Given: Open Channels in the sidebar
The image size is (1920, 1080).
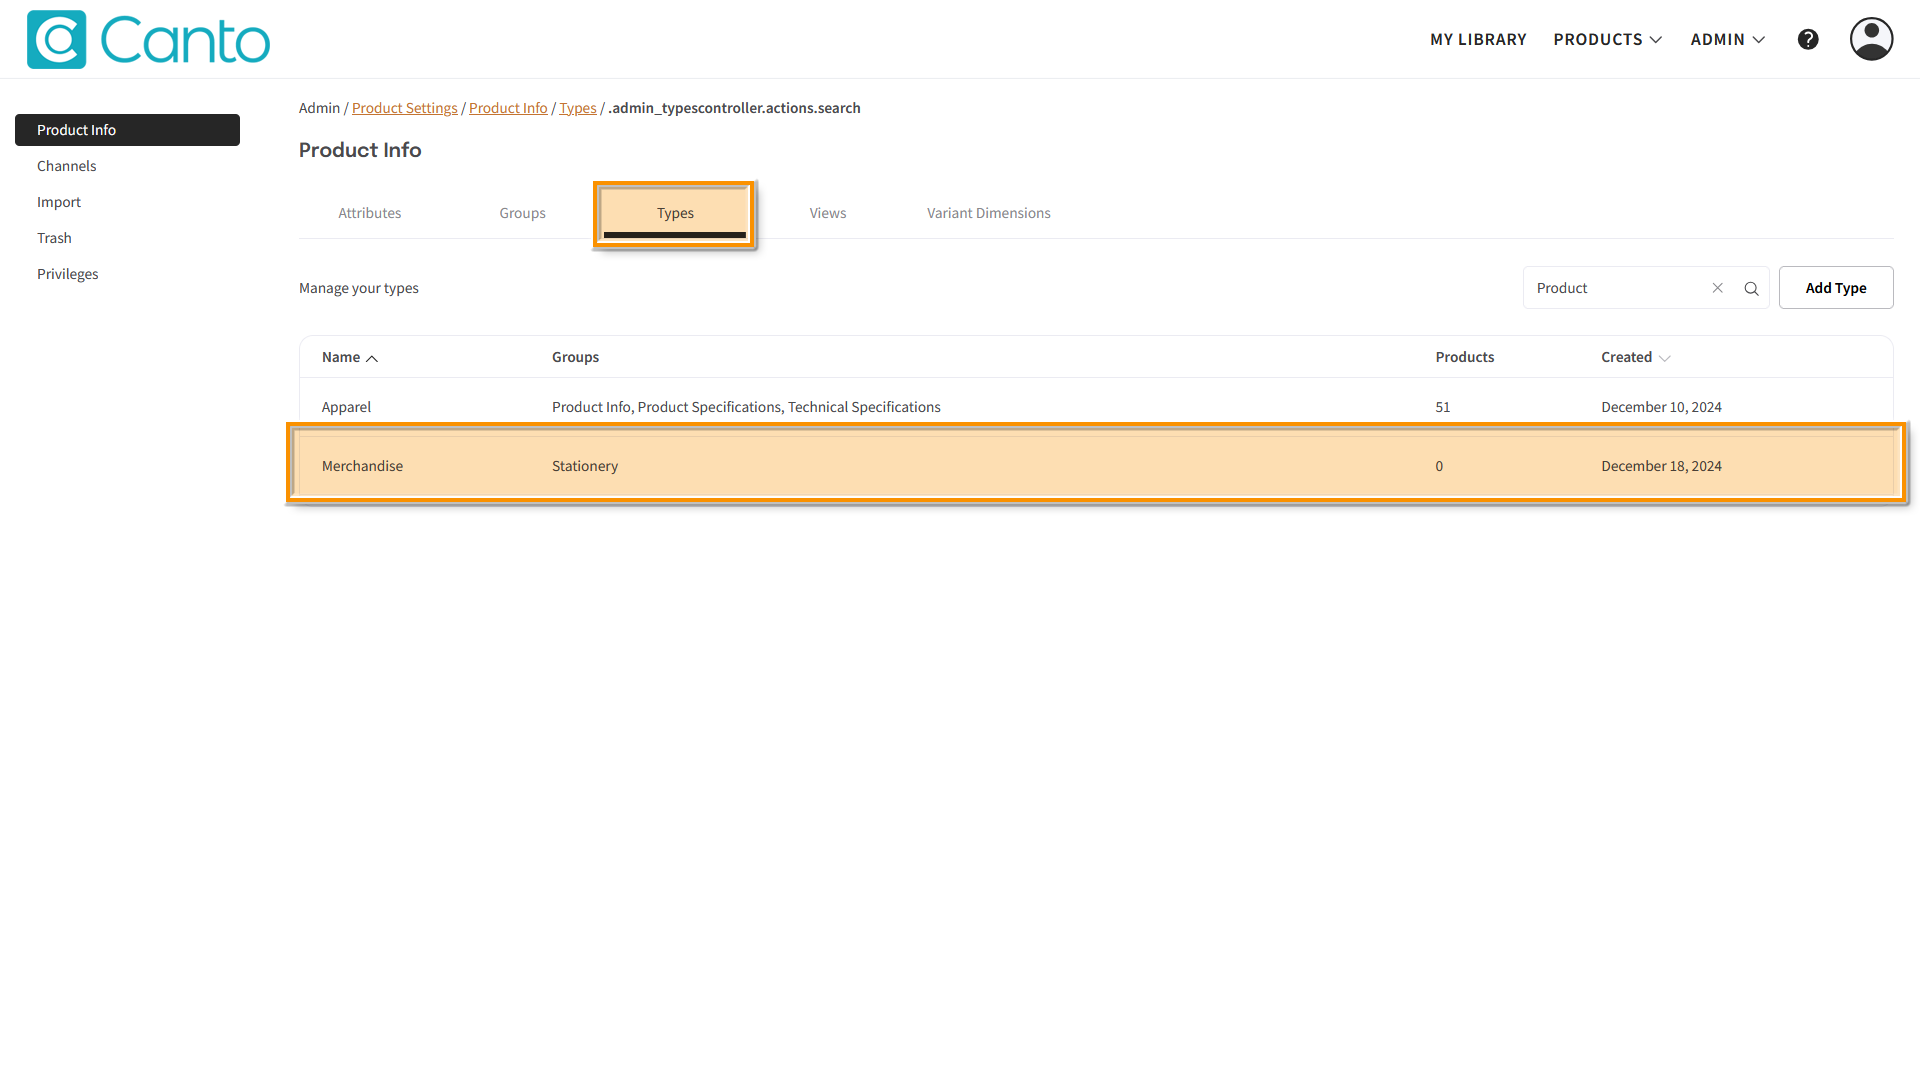Looking at the screenshot, I should (67, 166).
